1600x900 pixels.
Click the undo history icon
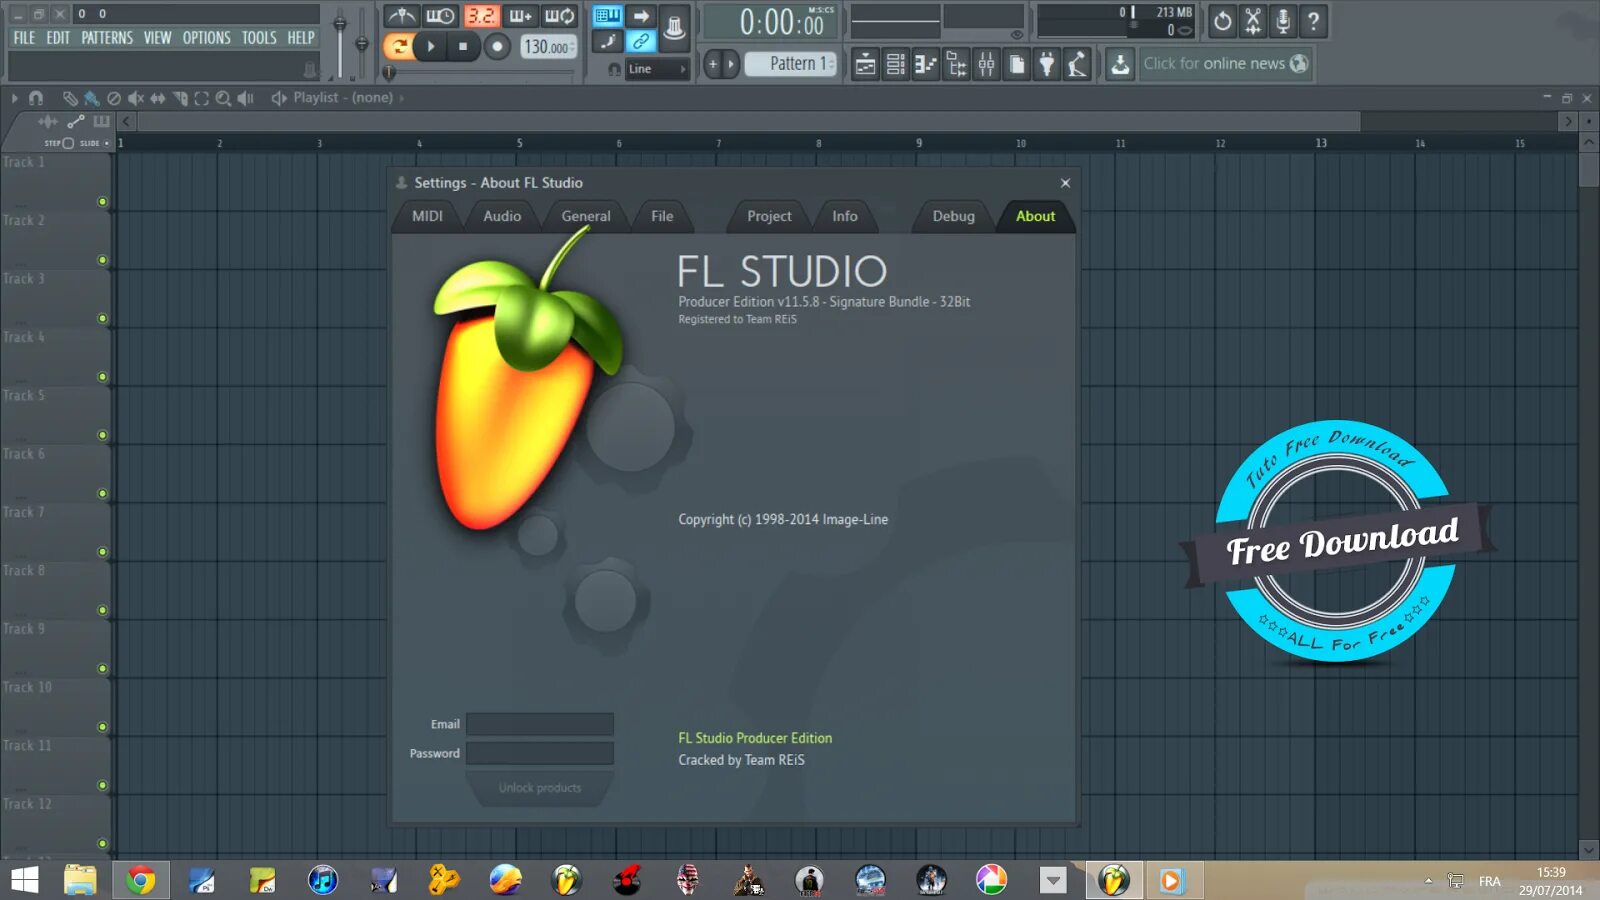point(1222,20)
